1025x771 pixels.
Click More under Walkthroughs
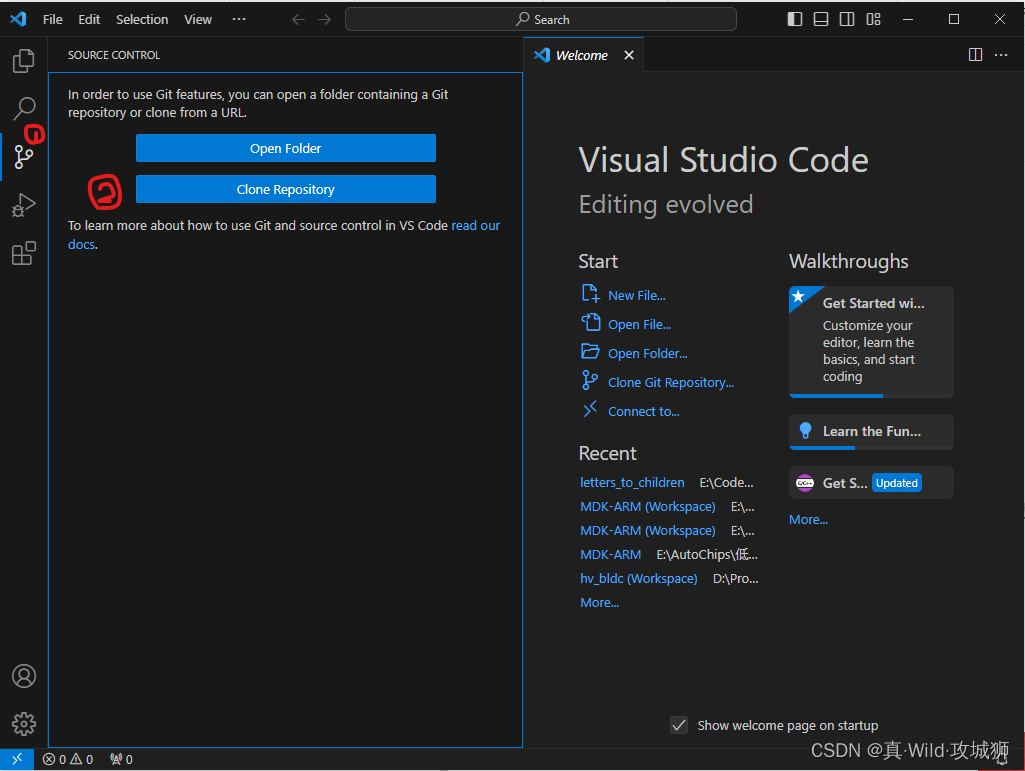click(808, 519)
